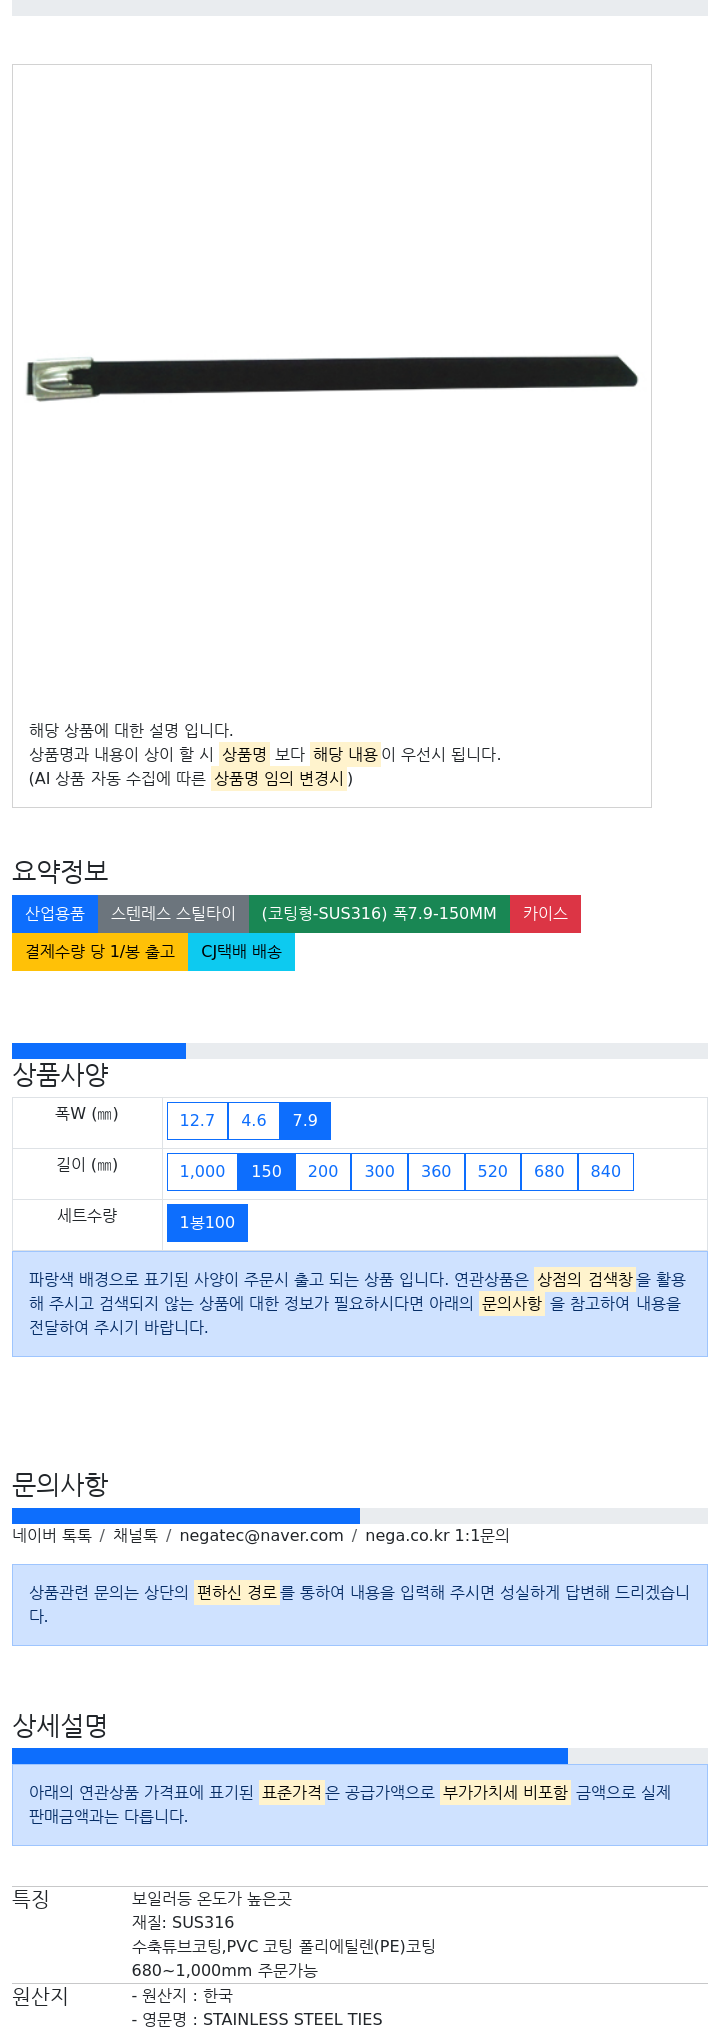Click the CJ택배 배송 badge
The width and height of the screenshot is (720, 2032).
coord(241,952)
